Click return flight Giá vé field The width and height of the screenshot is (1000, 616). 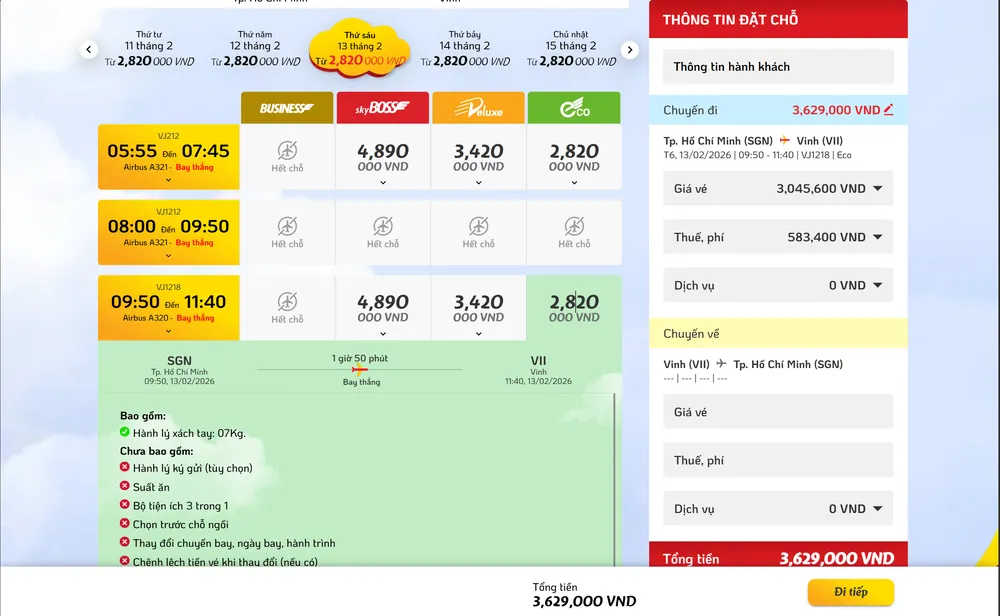point(778,412)
